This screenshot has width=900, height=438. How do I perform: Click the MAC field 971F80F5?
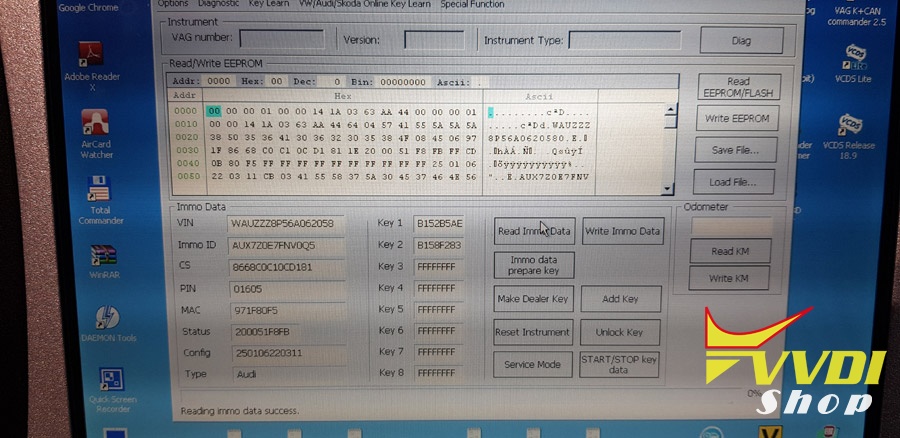[x=288, y=310]
